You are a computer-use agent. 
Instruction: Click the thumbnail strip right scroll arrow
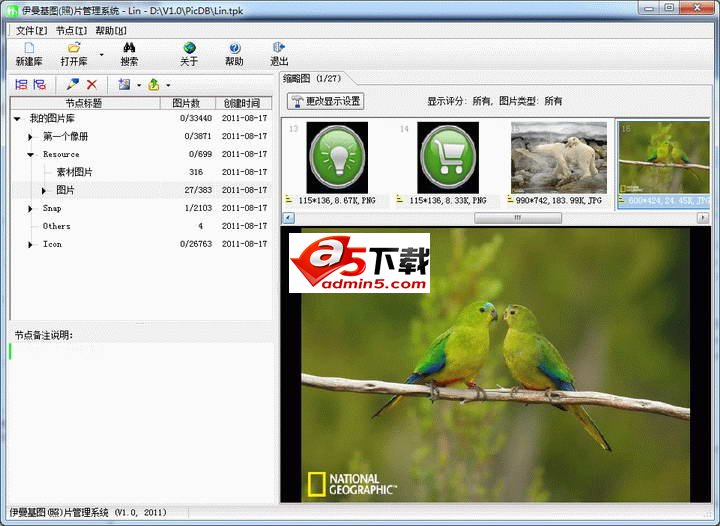tap(703, 218)
